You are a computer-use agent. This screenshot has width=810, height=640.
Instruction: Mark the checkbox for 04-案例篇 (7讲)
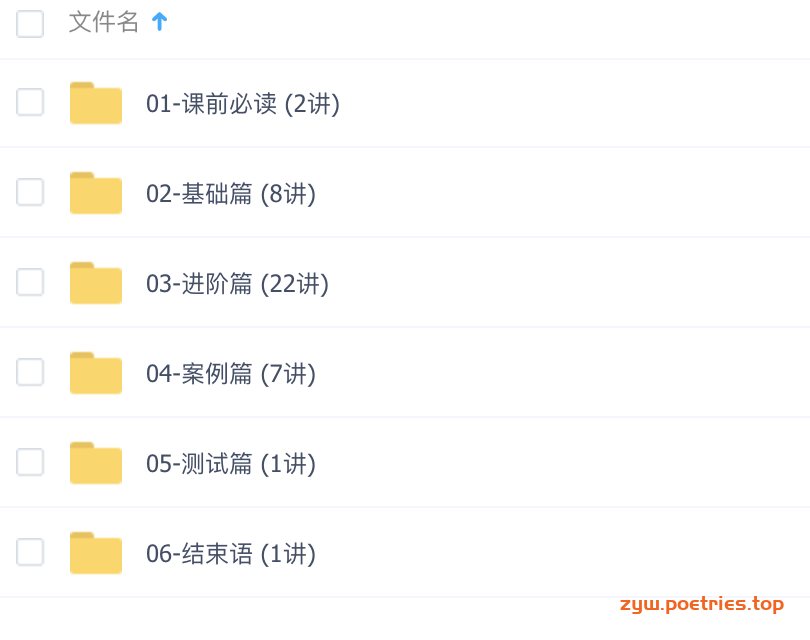pyautogui.click(x=30, y=371)
